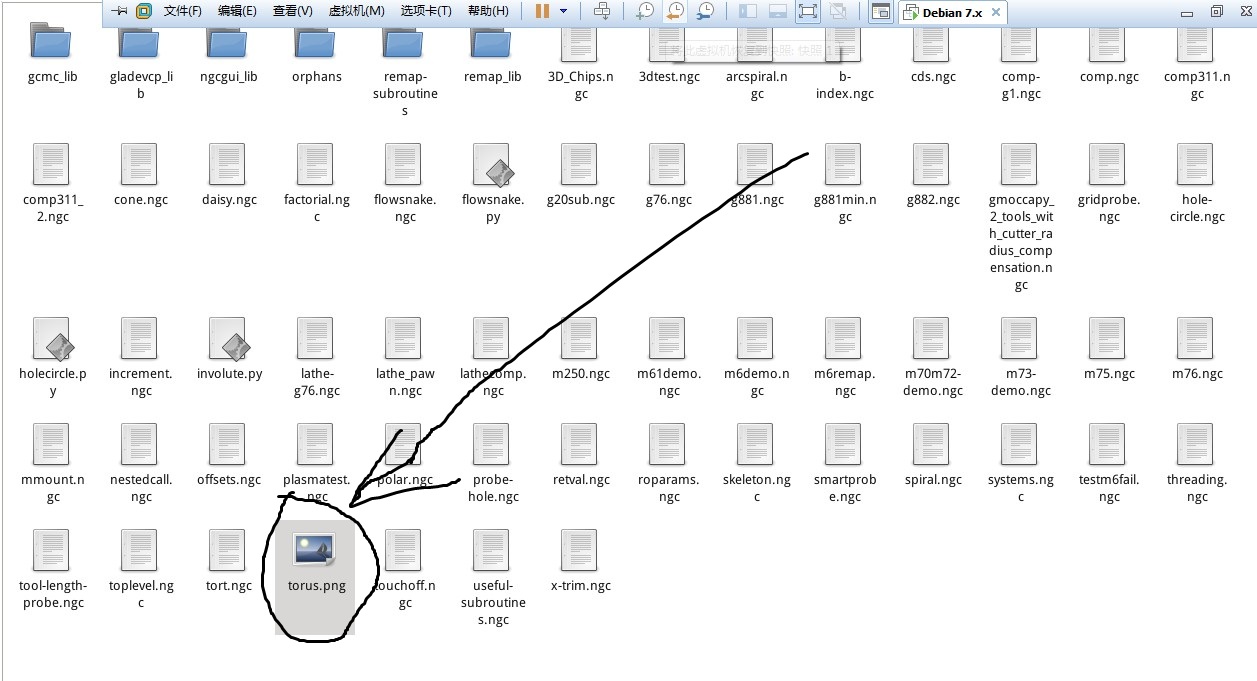Show the console view panel icon
Screen dimensions: 1257x681
882,11
